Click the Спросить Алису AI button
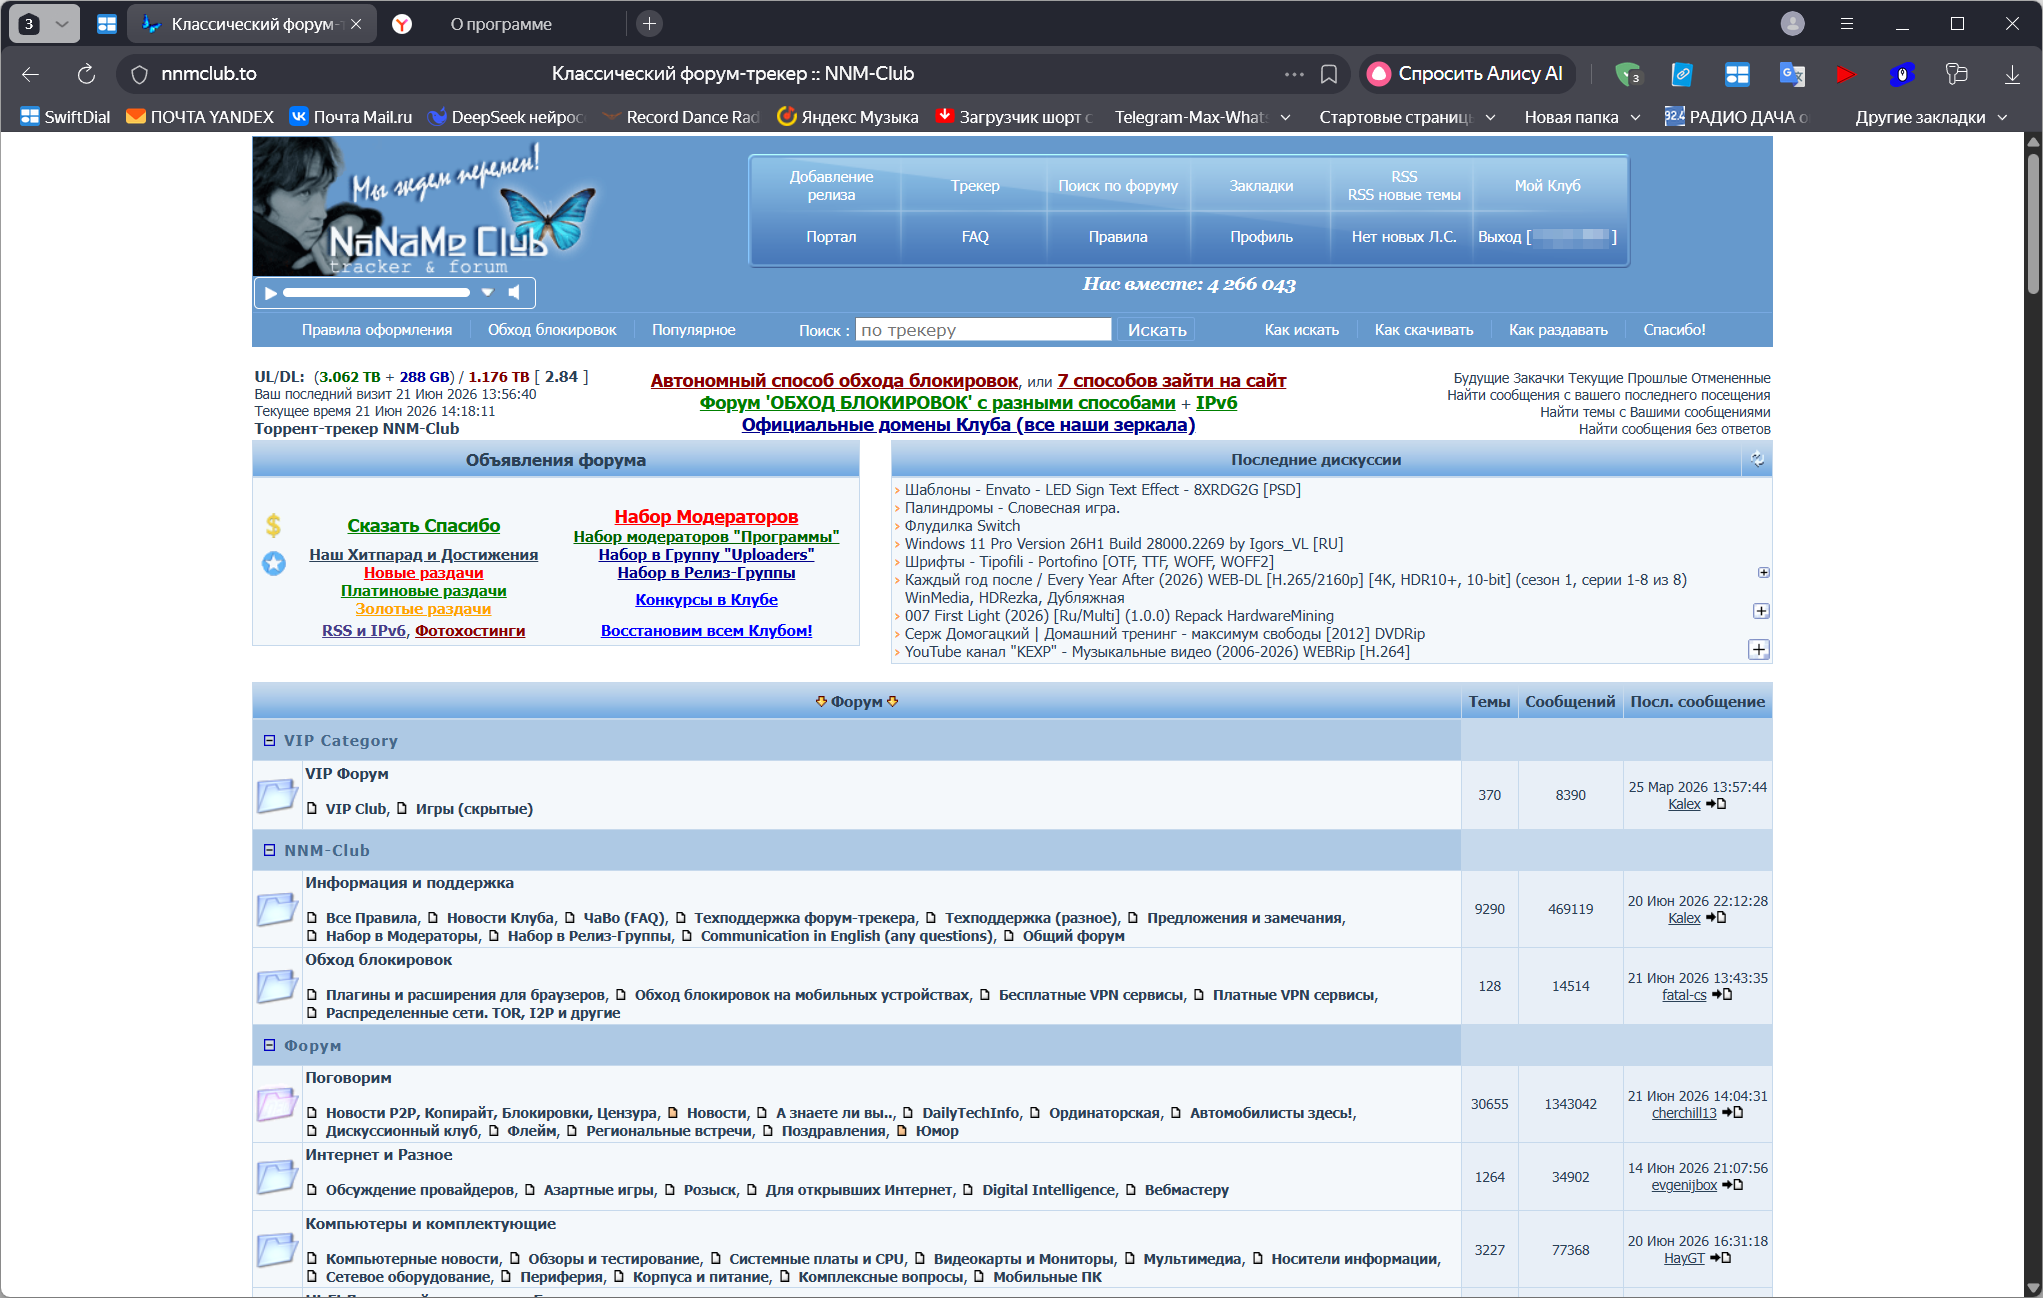Screen dimensions: 2043x1298 point(1466,74)
